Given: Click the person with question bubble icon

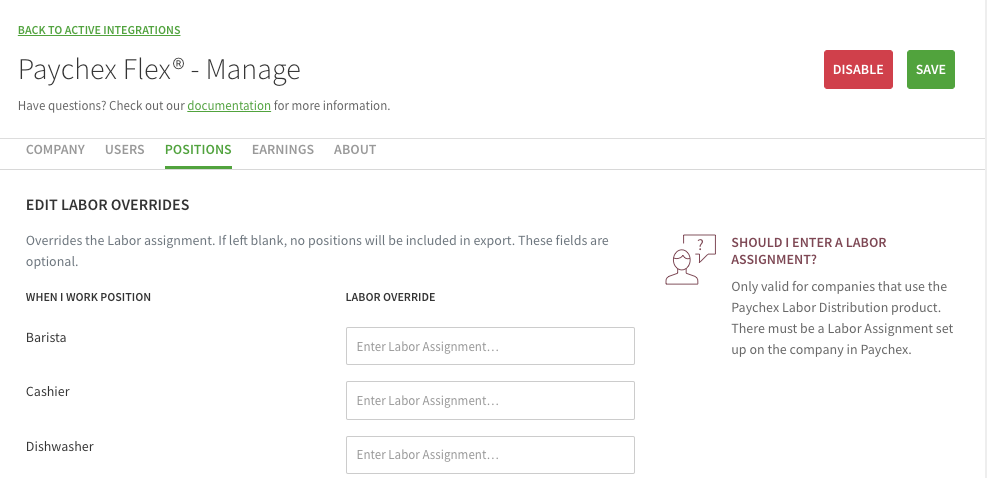Looking at the screenshot, I should pyautogui.click(x=691, y=259).
